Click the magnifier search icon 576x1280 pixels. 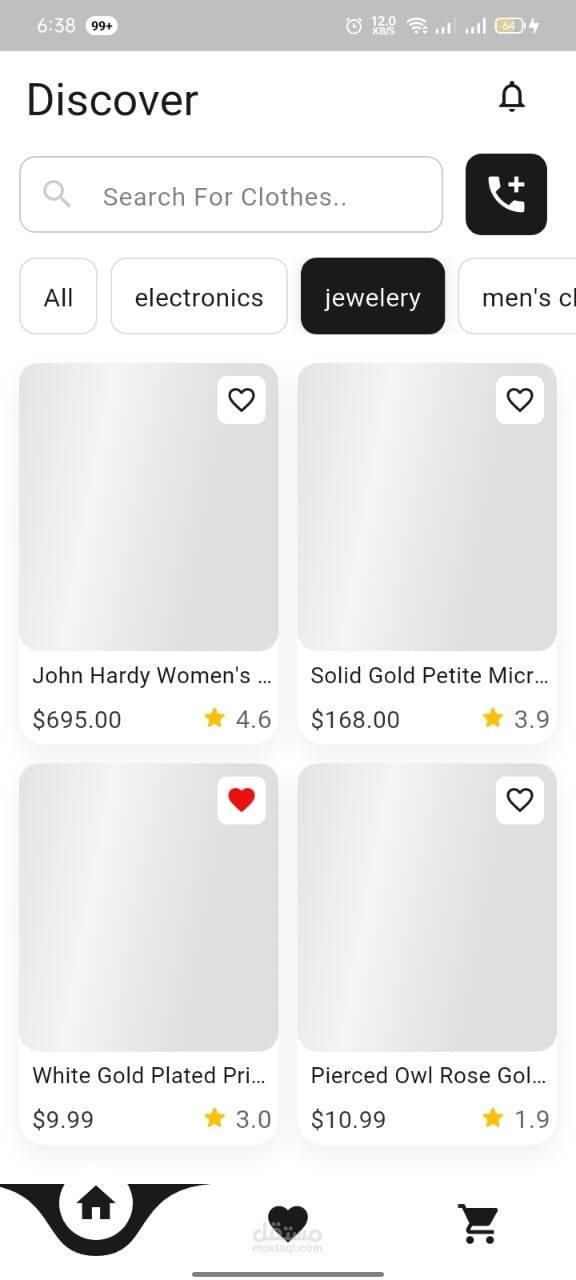(x=58, y=194)
